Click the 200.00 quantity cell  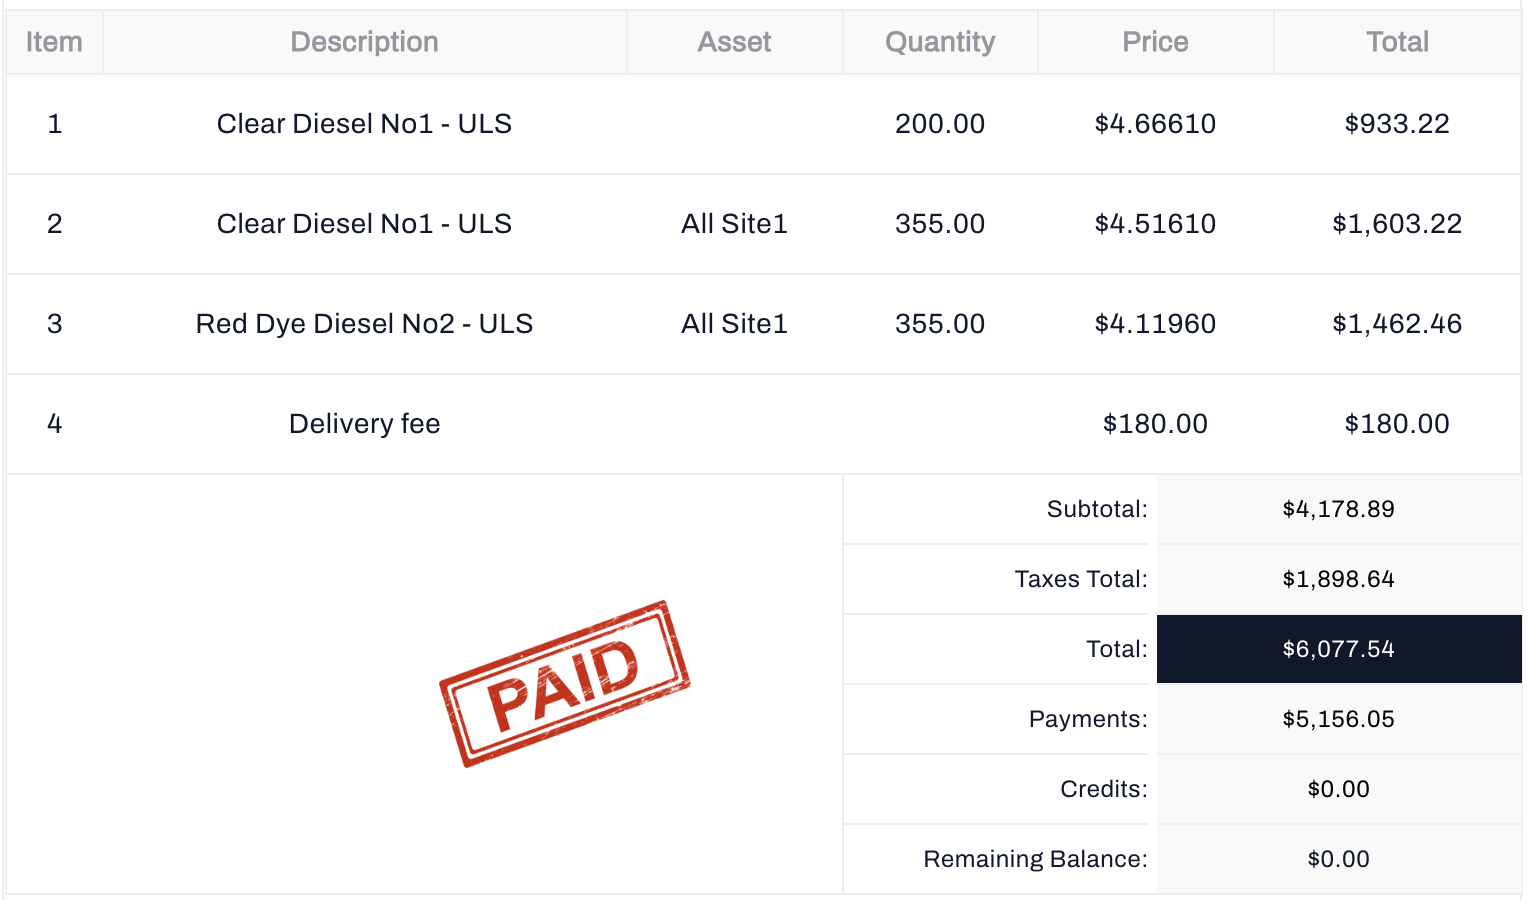pos(939,124)
